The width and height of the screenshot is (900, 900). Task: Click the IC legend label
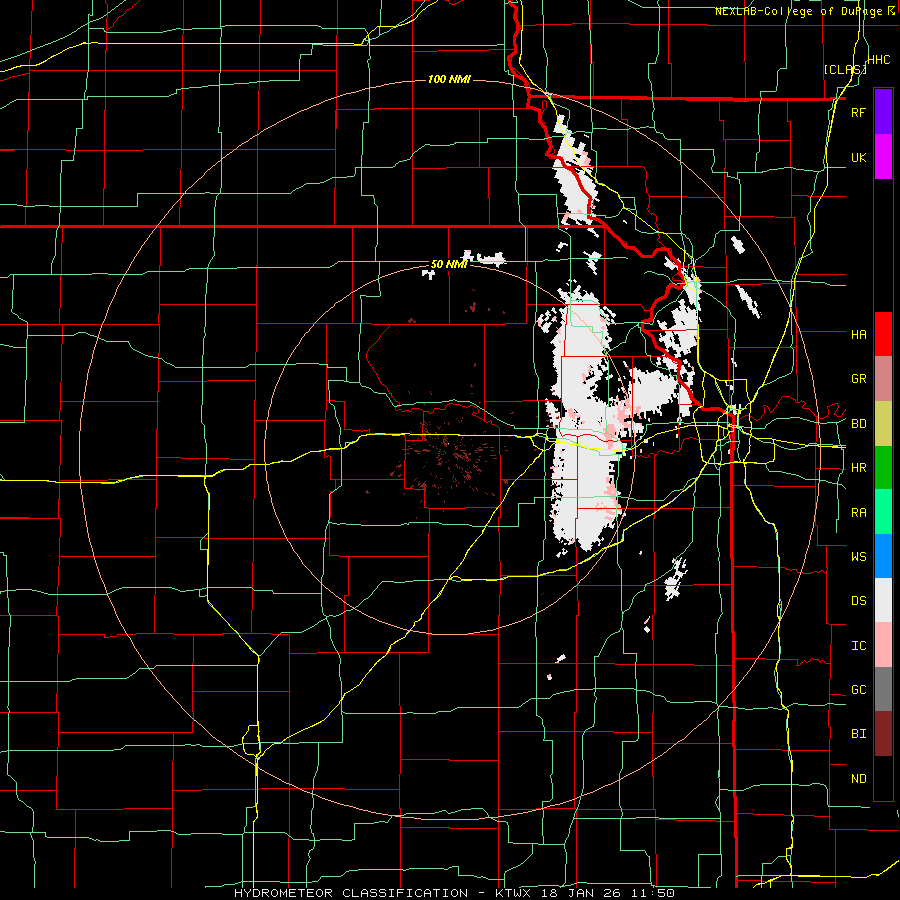click(858, 645)
